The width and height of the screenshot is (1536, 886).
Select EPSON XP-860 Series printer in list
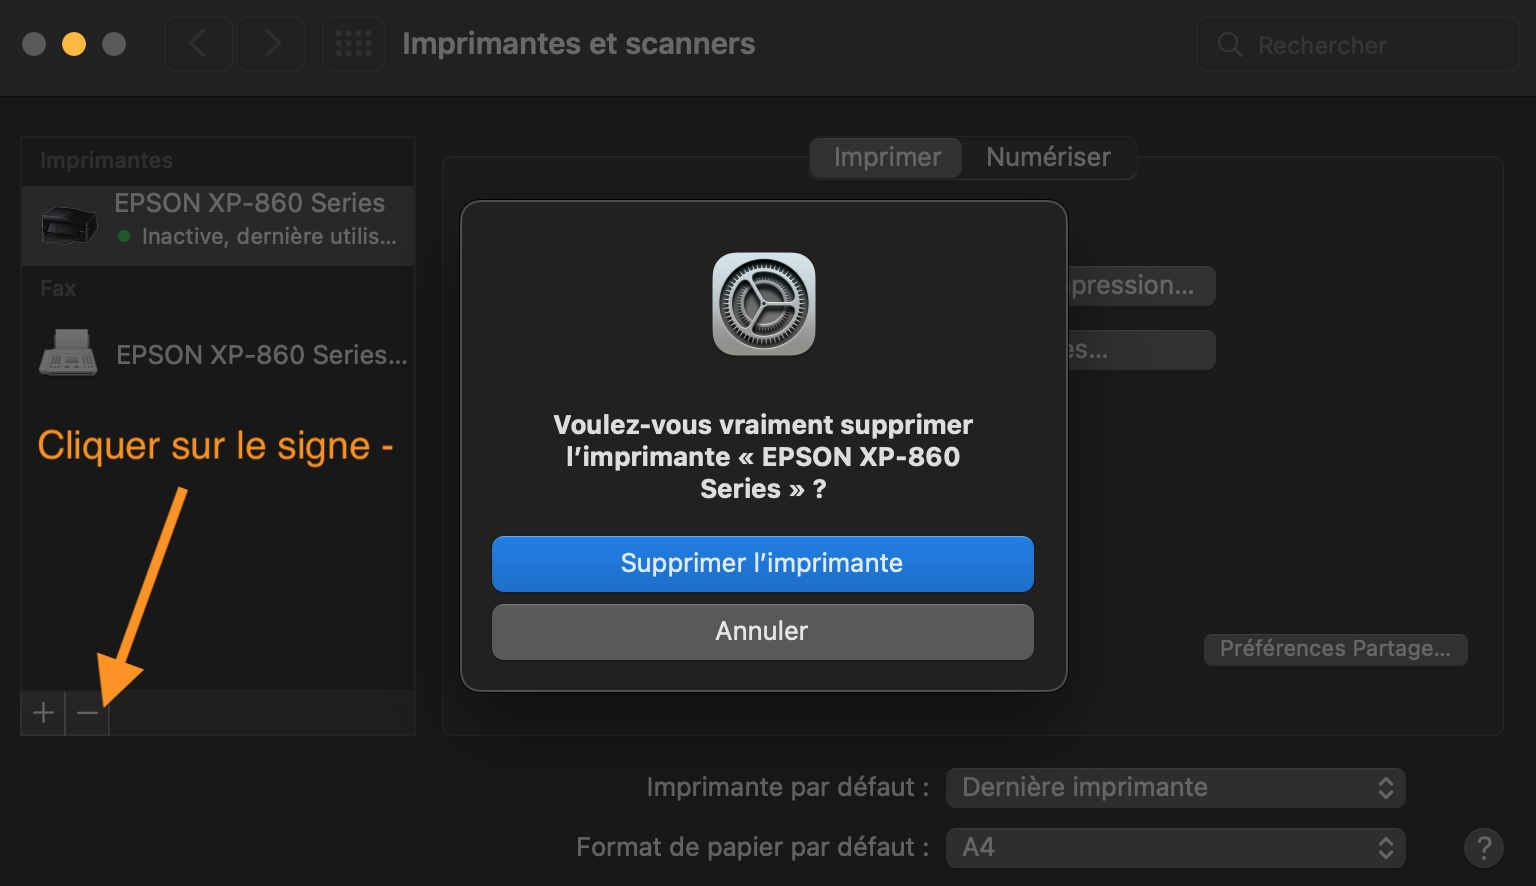250,204
